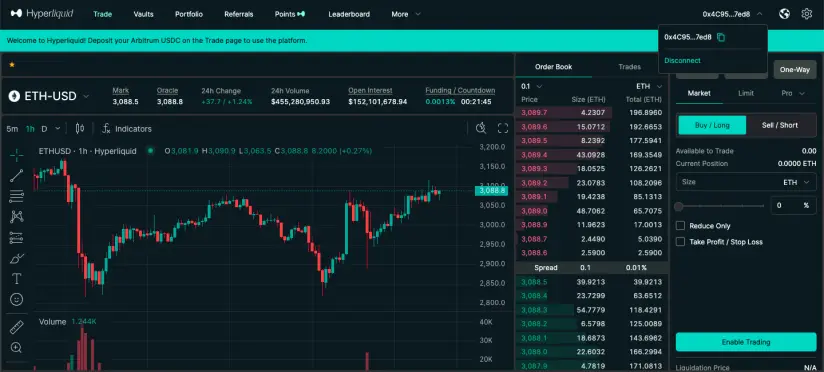Select the ruler measure tool
The width and height of the screenshot is (824, 372).
coord(17,327)
